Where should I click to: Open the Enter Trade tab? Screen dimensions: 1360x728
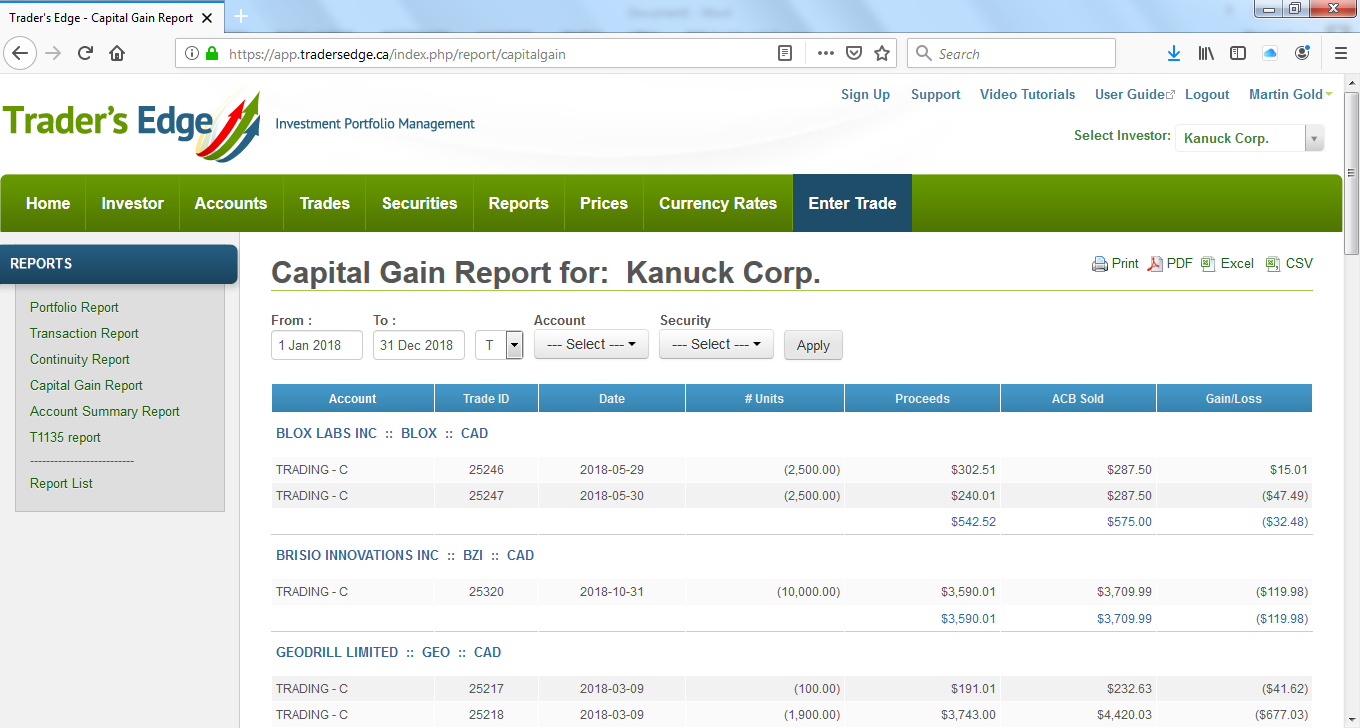[x=852, y=204]
